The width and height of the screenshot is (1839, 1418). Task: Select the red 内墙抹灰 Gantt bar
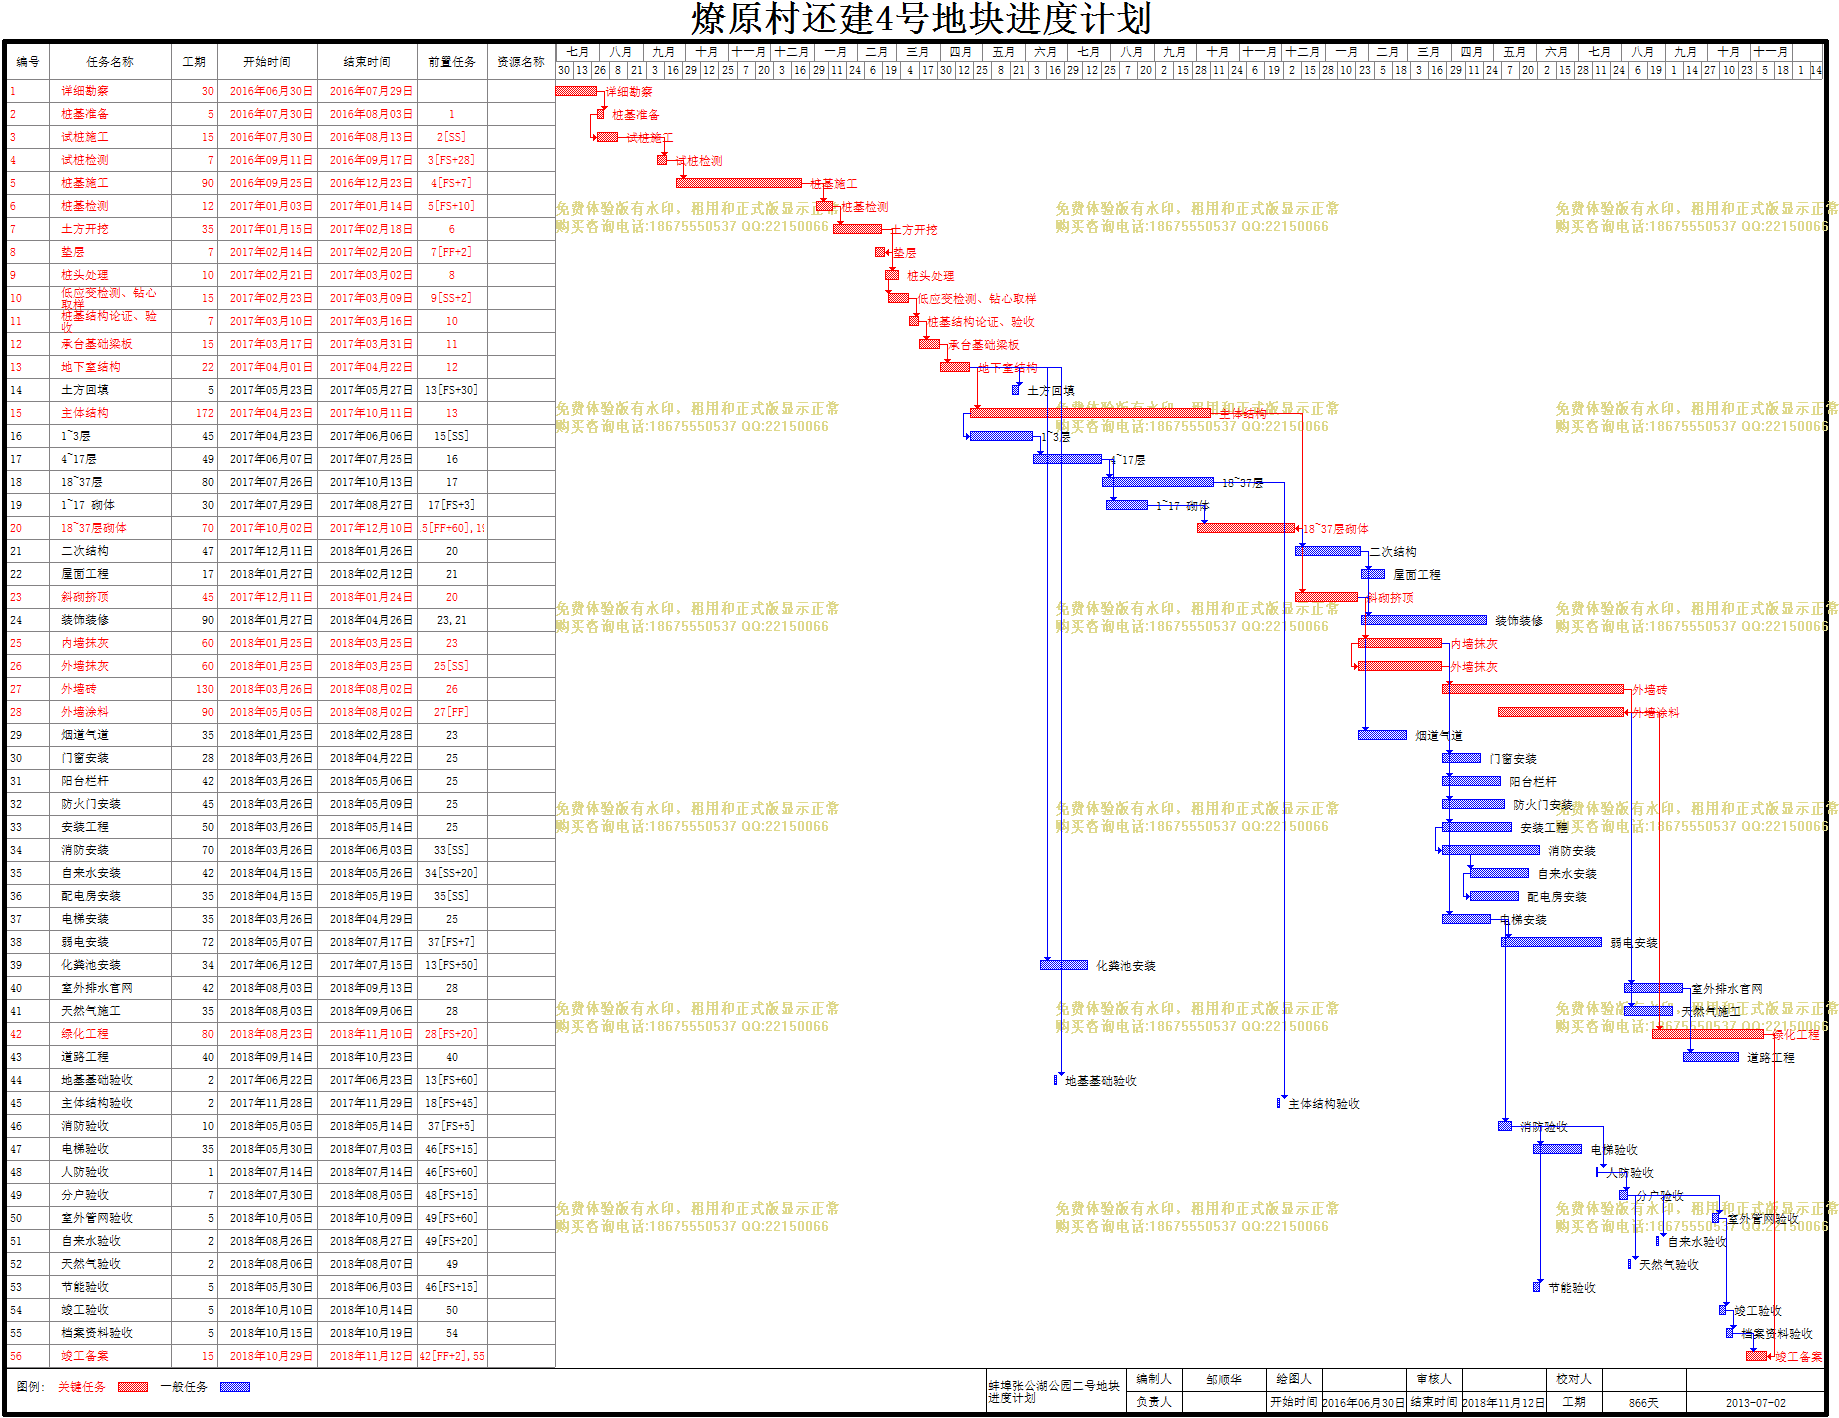pos(1400,643)
